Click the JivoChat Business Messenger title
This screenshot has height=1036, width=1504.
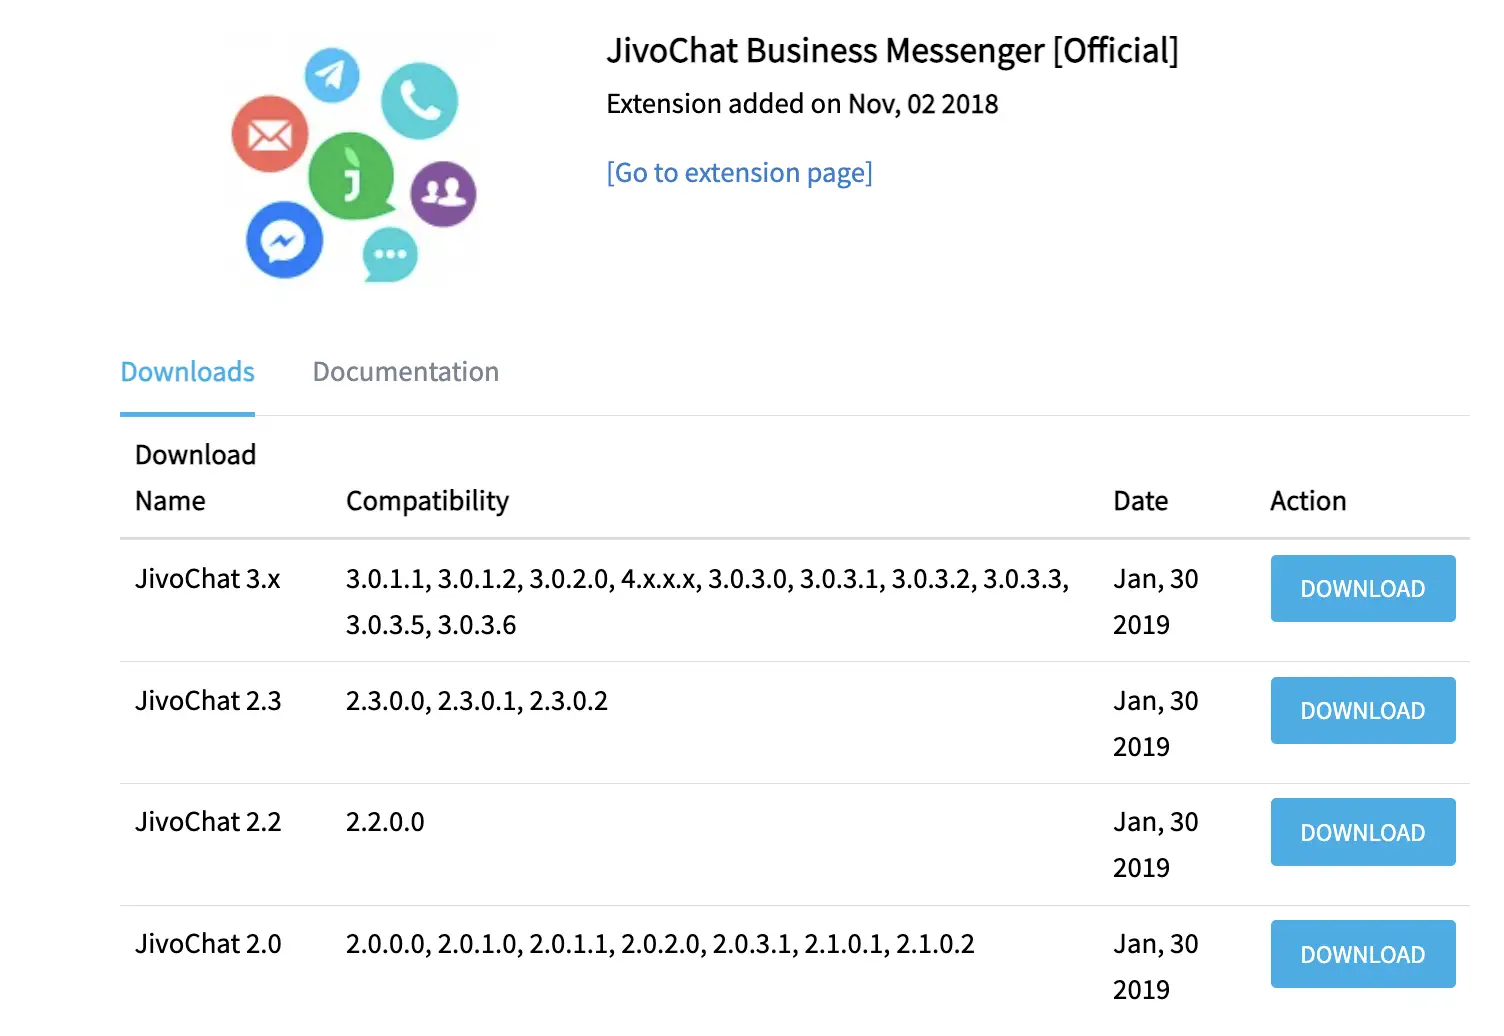click(x=892, y=51)
